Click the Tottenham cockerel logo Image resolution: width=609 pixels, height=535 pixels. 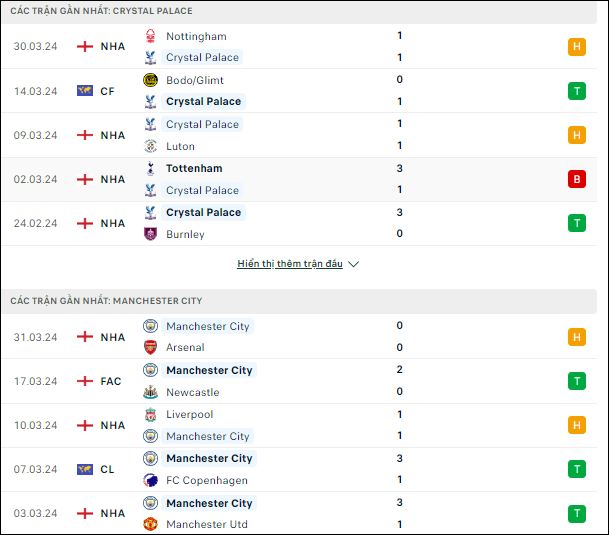(150, 168)
